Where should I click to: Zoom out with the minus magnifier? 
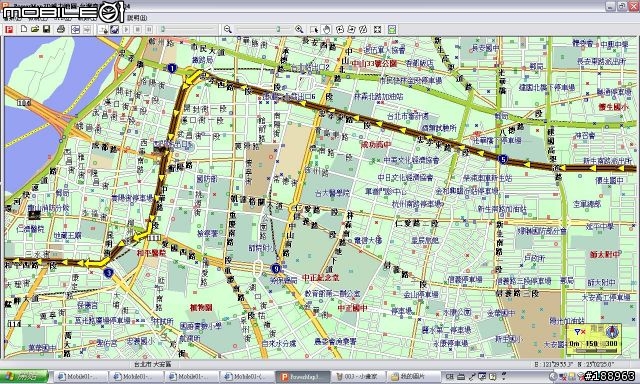228,29
